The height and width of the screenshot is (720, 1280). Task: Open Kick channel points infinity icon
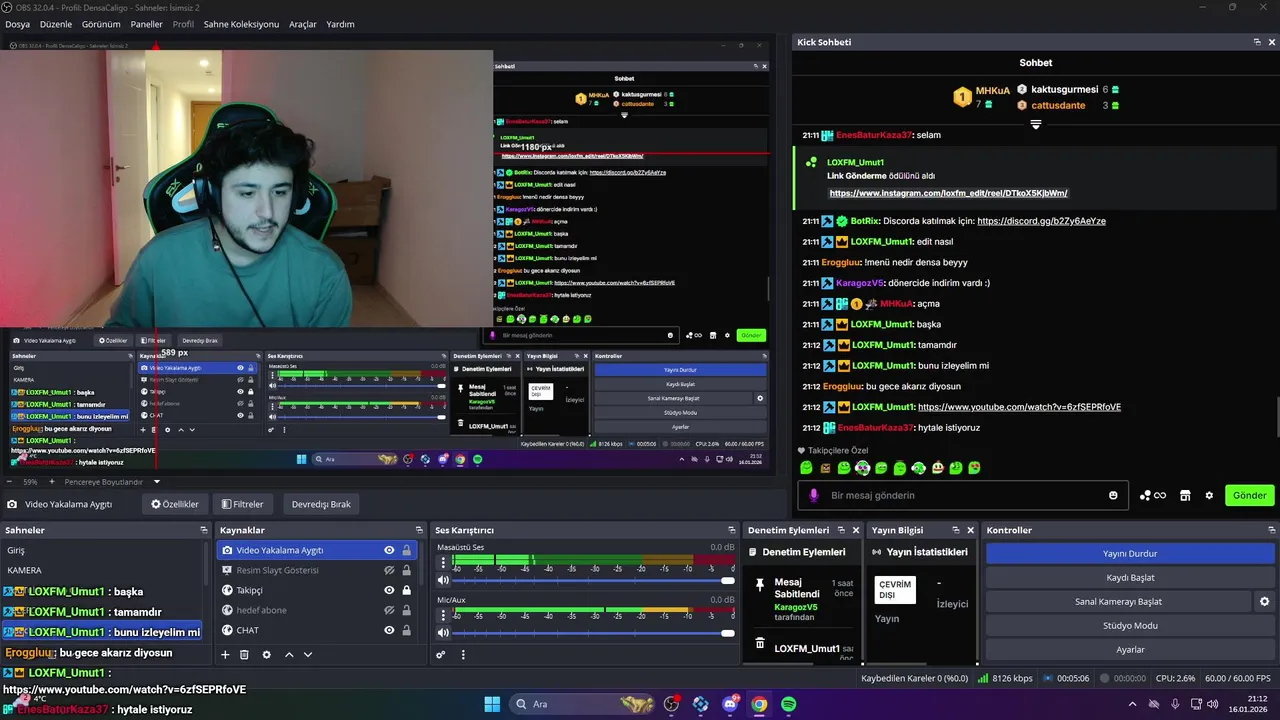(x=1153, y=495)
